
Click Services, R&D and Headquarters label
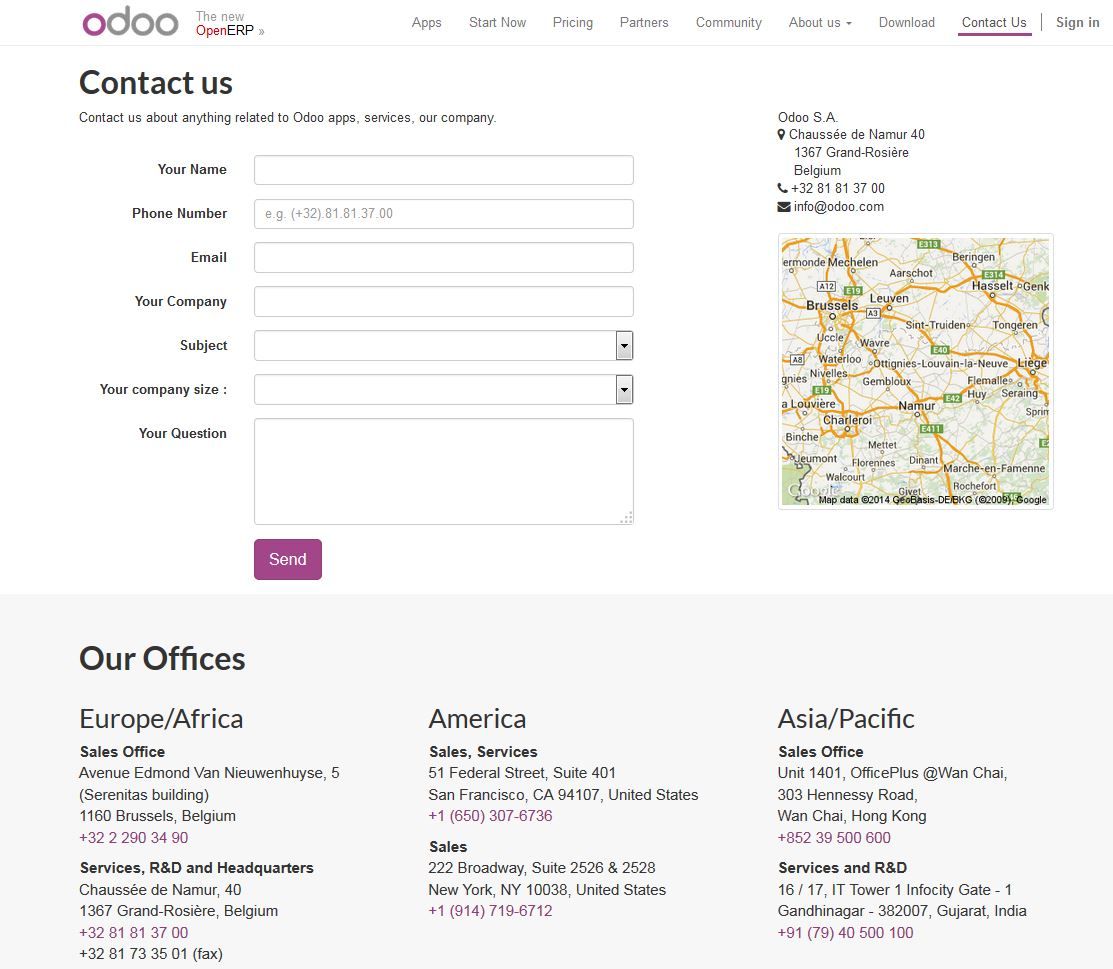click(197, 867)
